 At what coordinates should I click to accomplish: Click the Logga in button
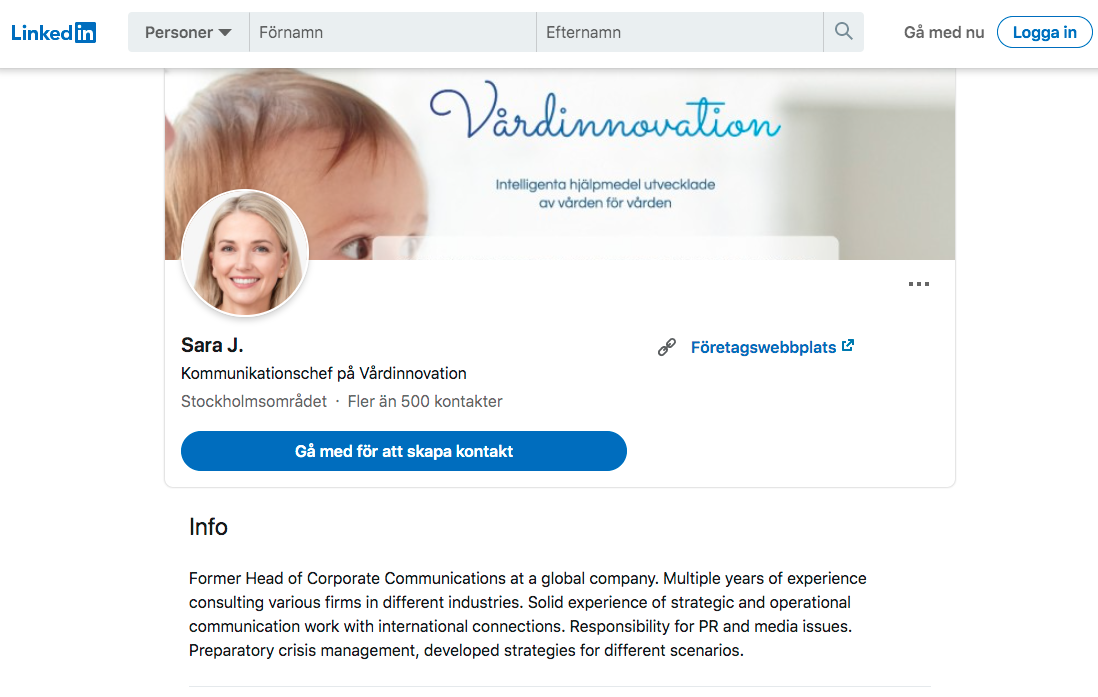pos(1044,32)
